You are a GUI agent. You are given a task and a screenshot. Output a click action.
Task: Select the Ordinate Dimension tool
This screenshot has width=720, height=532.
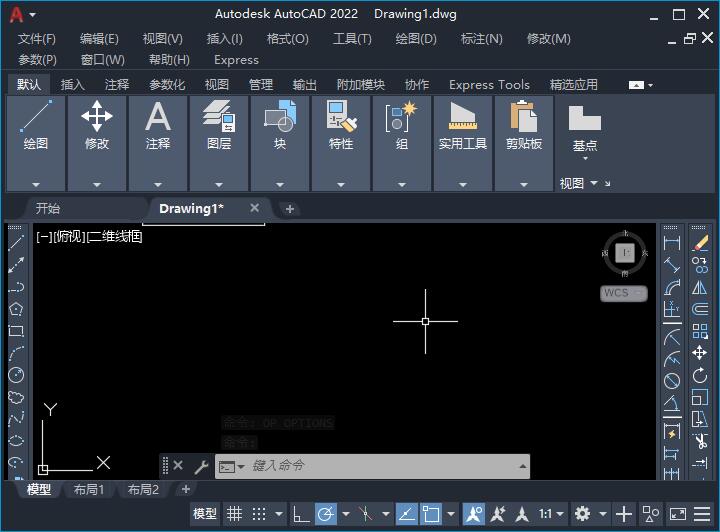click(x=672, y=309)
